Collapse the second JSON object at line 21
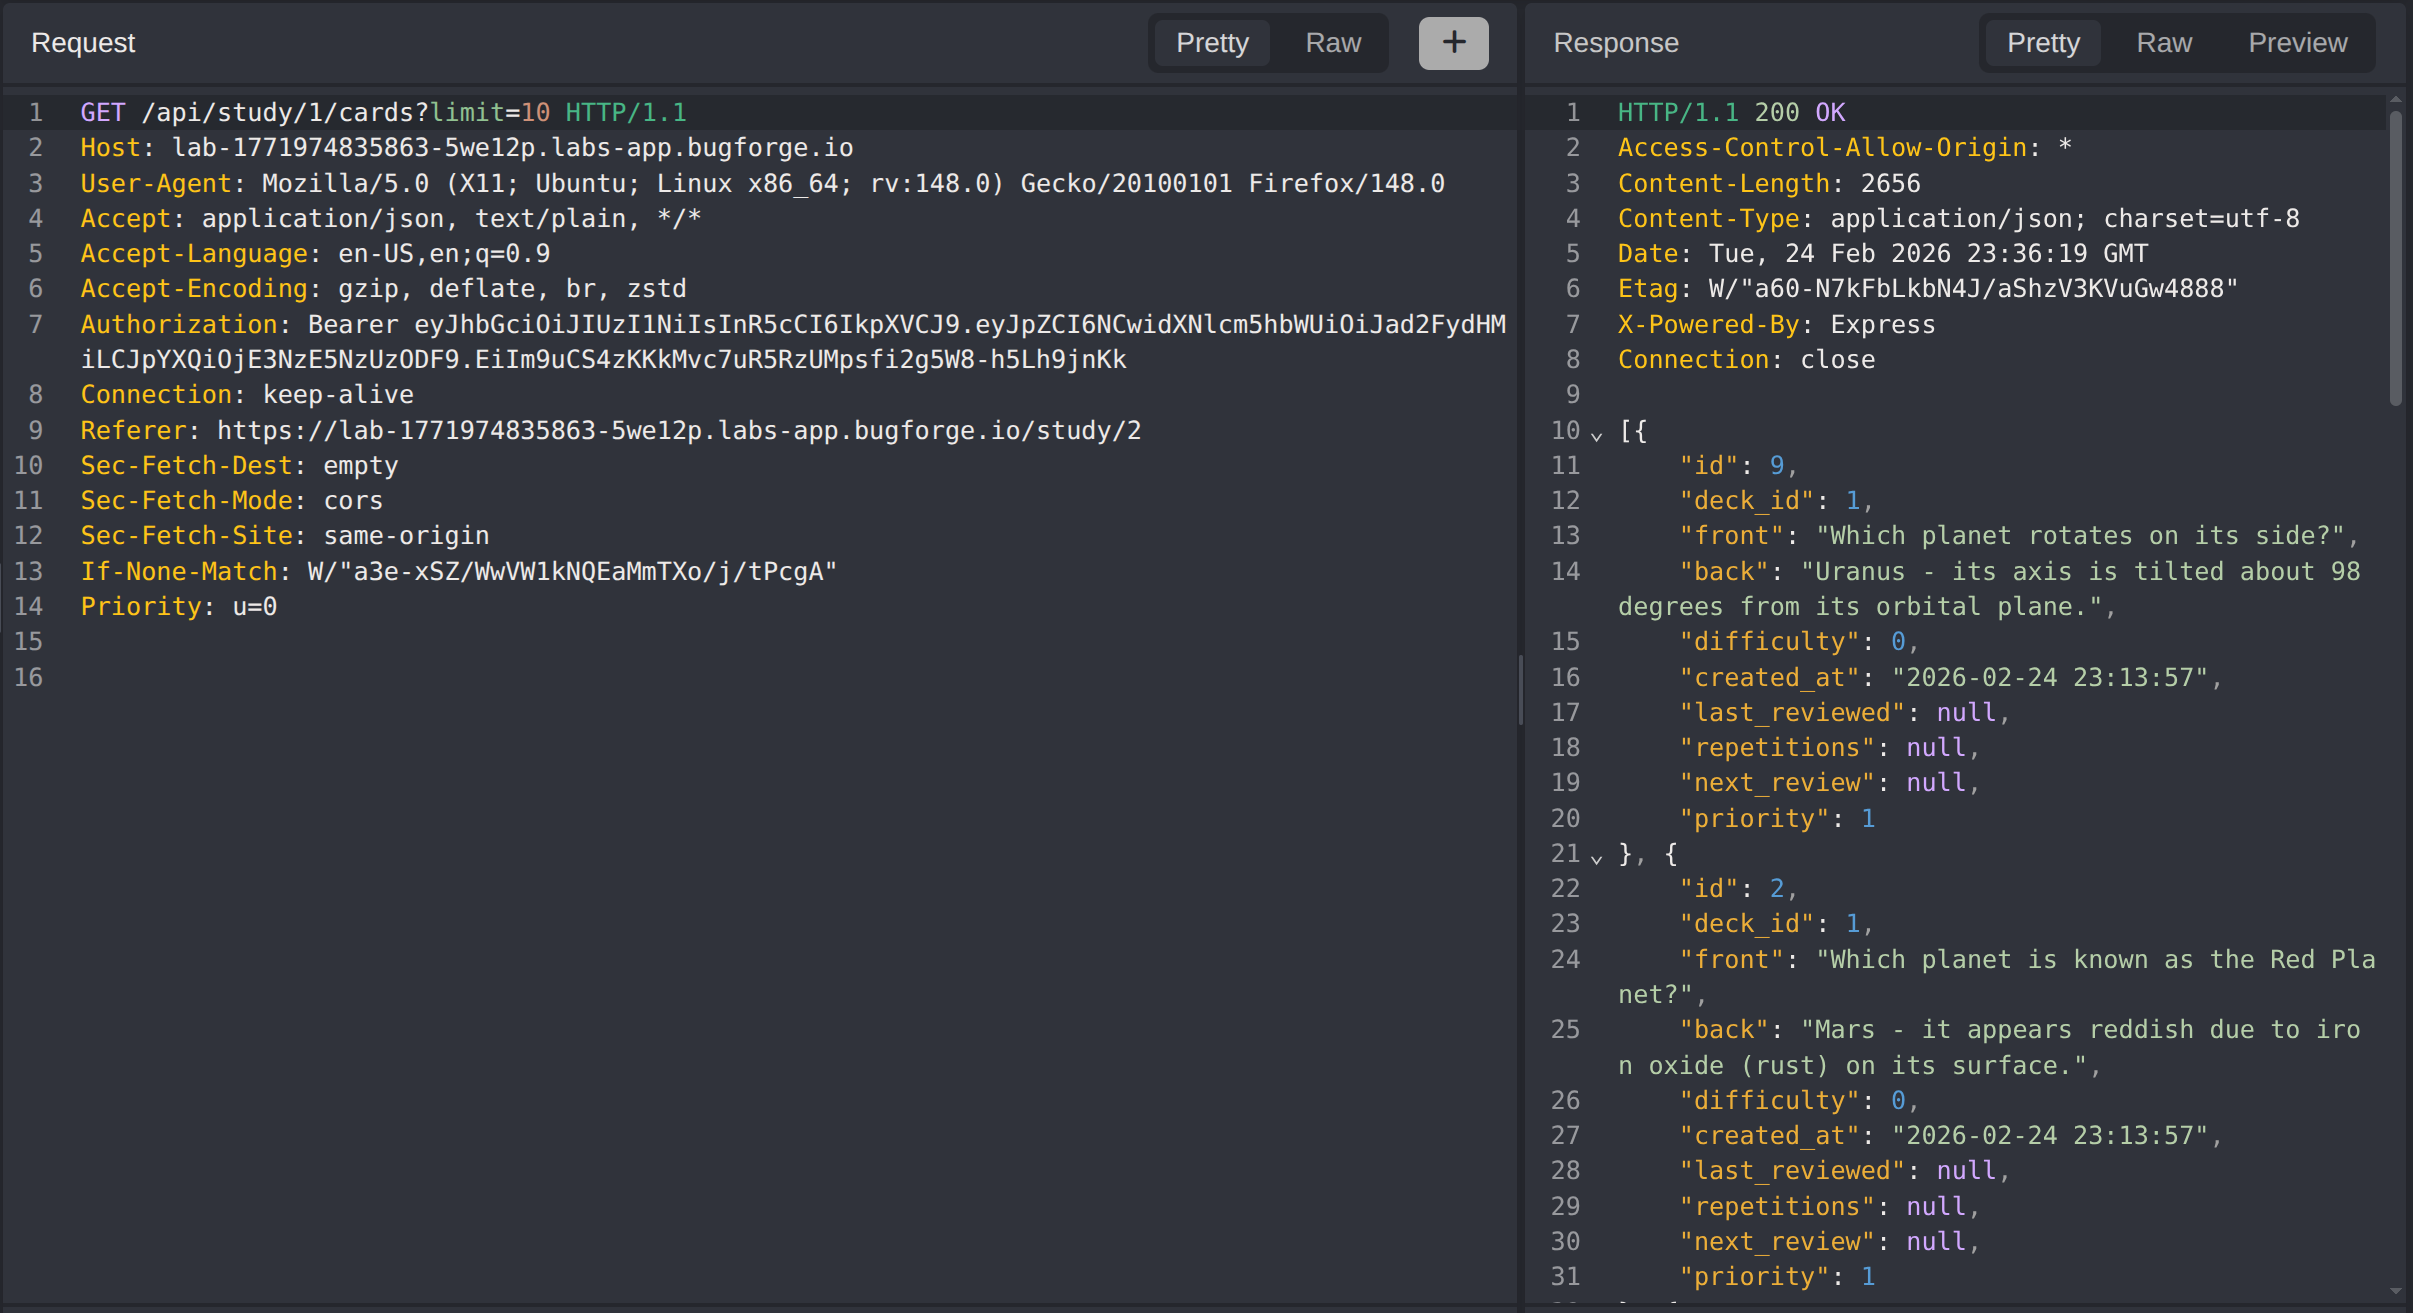This screenshot has width=2413, height=1313. 1597,858
